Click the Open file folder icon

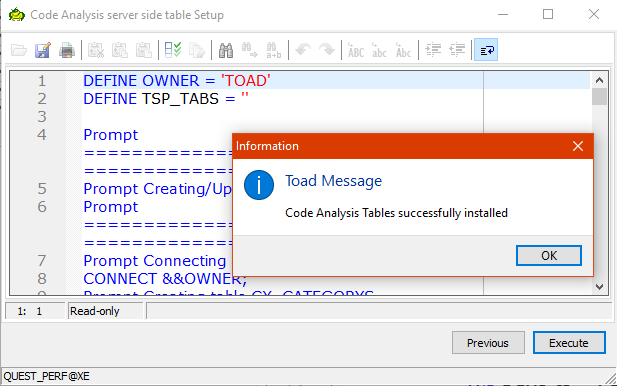(x=18, y=50)
